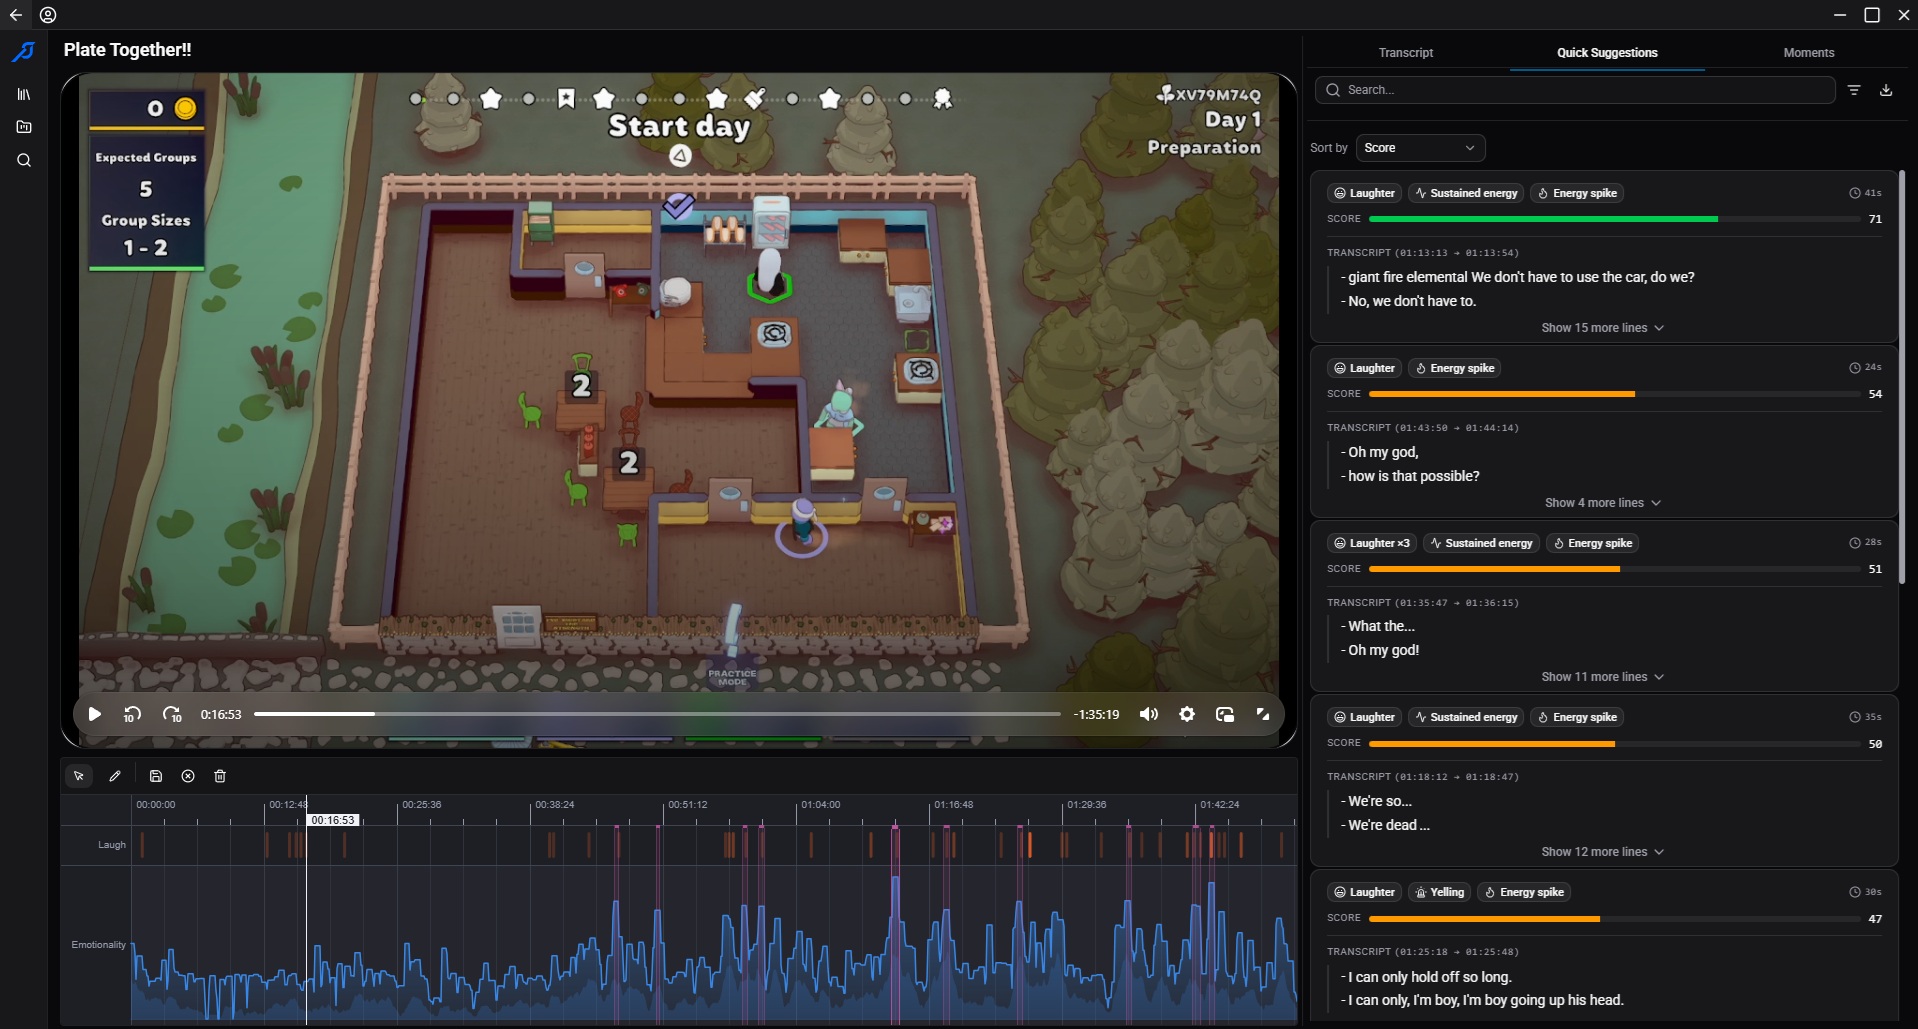Click the trash delete icon
This screenshot has height=1029, width=1918.
click(x=220, y=776)
